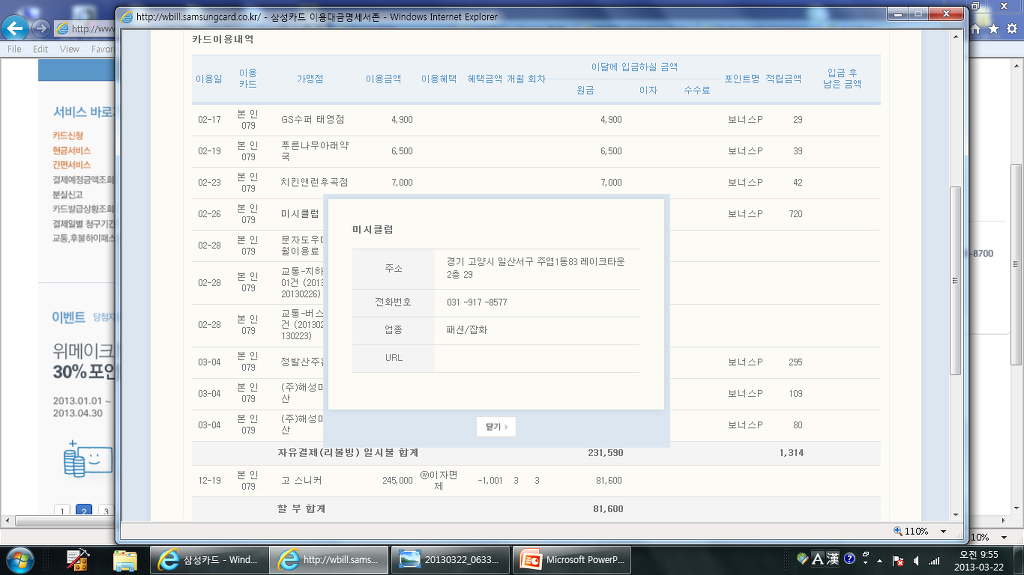Click the forward arrow in background browser
Image resolution: width=1024 pixels, height=575 pixels.
click(x=40, y=28)
